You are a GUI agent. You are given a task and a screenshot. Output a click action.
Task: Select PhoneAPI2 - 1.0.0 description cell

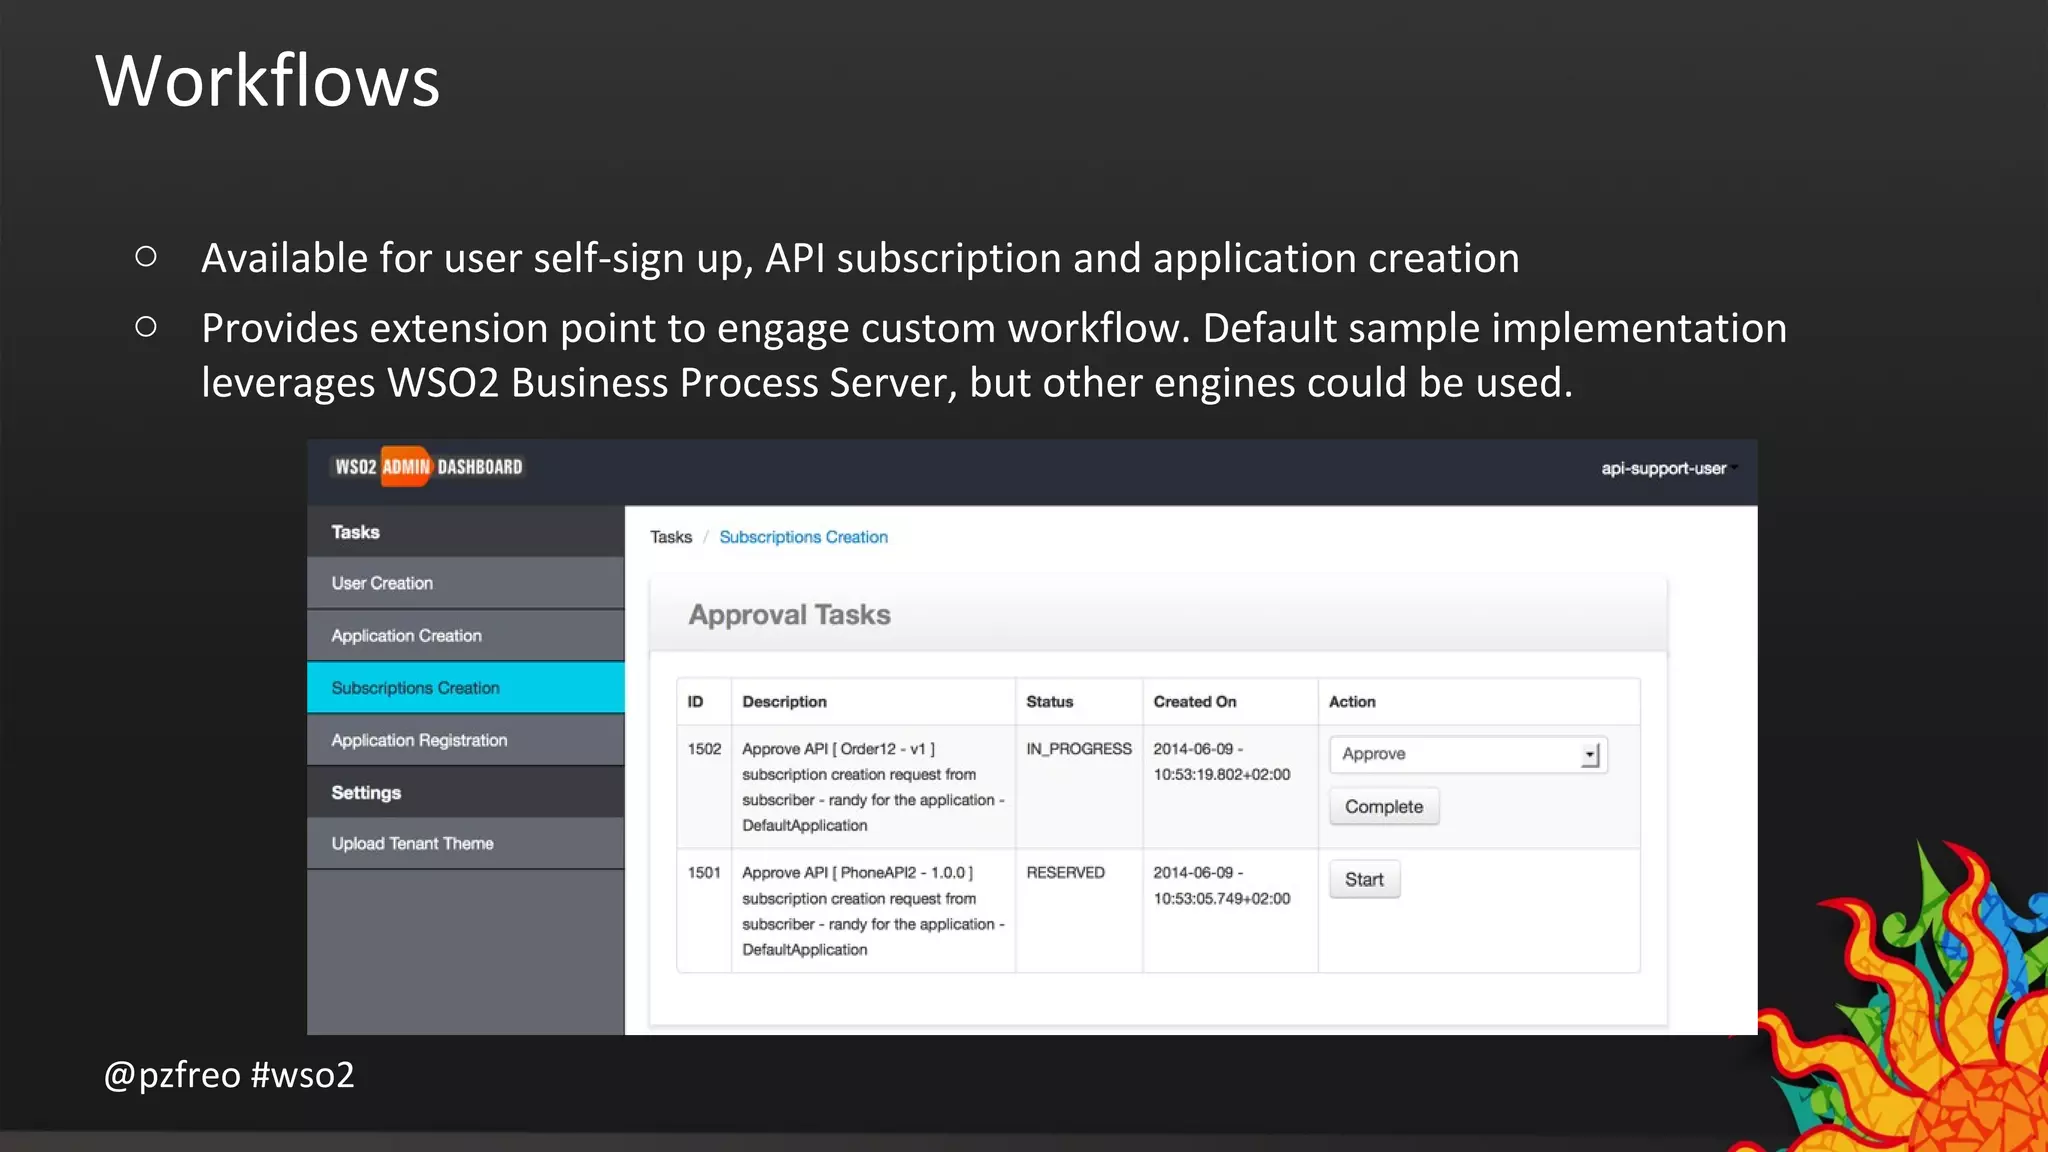coord(873,911)
